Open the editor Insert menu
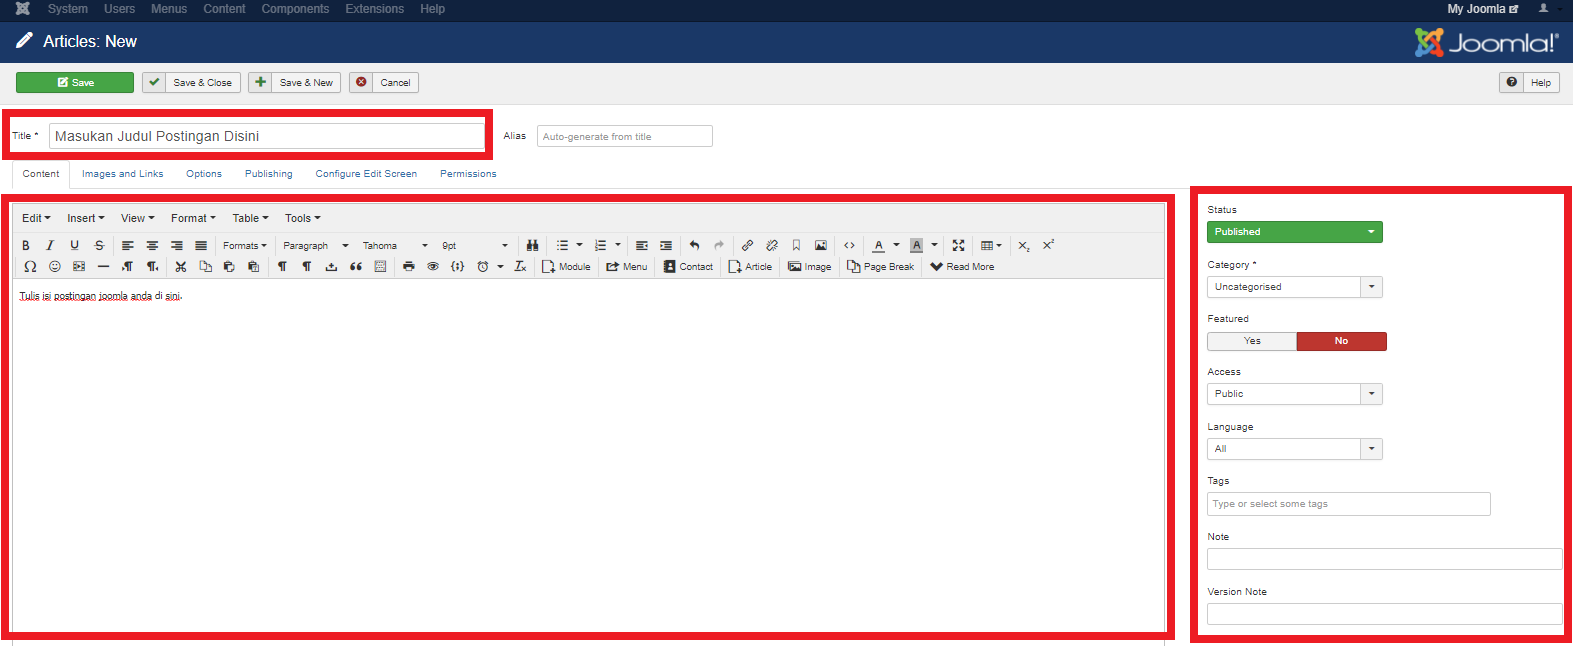1573x646 pixels. coord(86,218)
